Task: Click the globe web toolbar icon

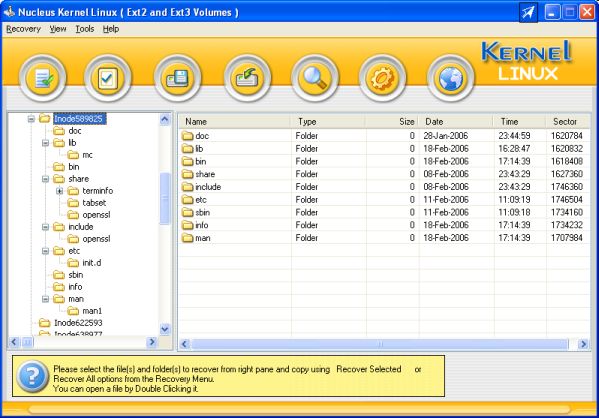Action: pyautogui.click(x=451, y=78)
